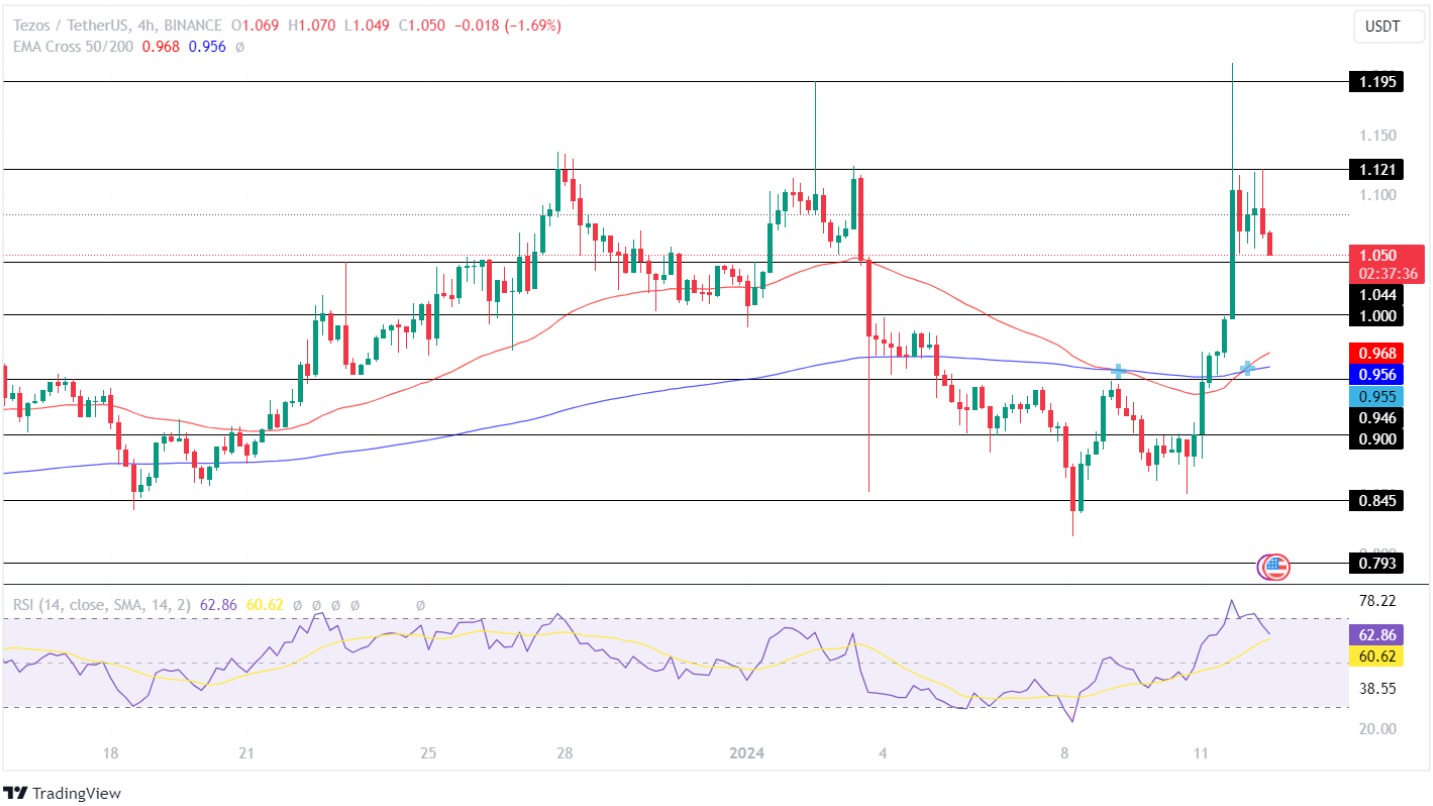Click the 28 date on time axis
This screenshot has width=1433, height=806.
tap(564, 752)
